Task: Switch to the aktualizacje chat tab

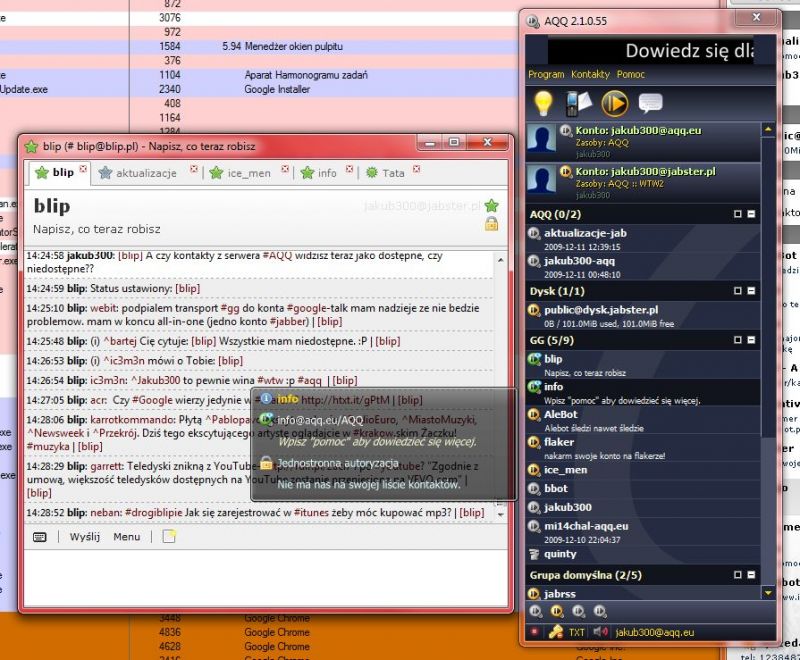Action: 146,173
